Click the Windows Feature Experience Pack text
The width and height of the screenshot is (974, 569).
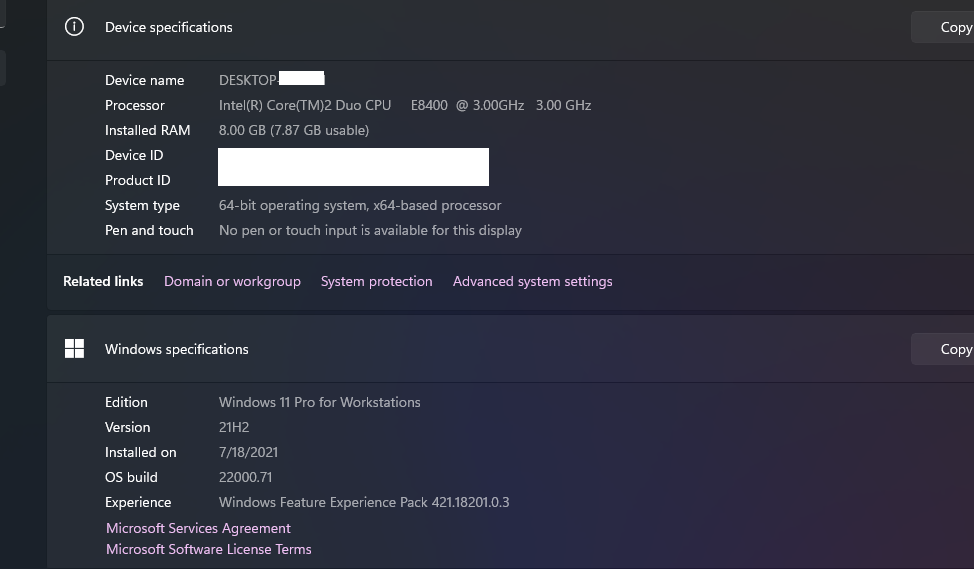coord(364,502)
